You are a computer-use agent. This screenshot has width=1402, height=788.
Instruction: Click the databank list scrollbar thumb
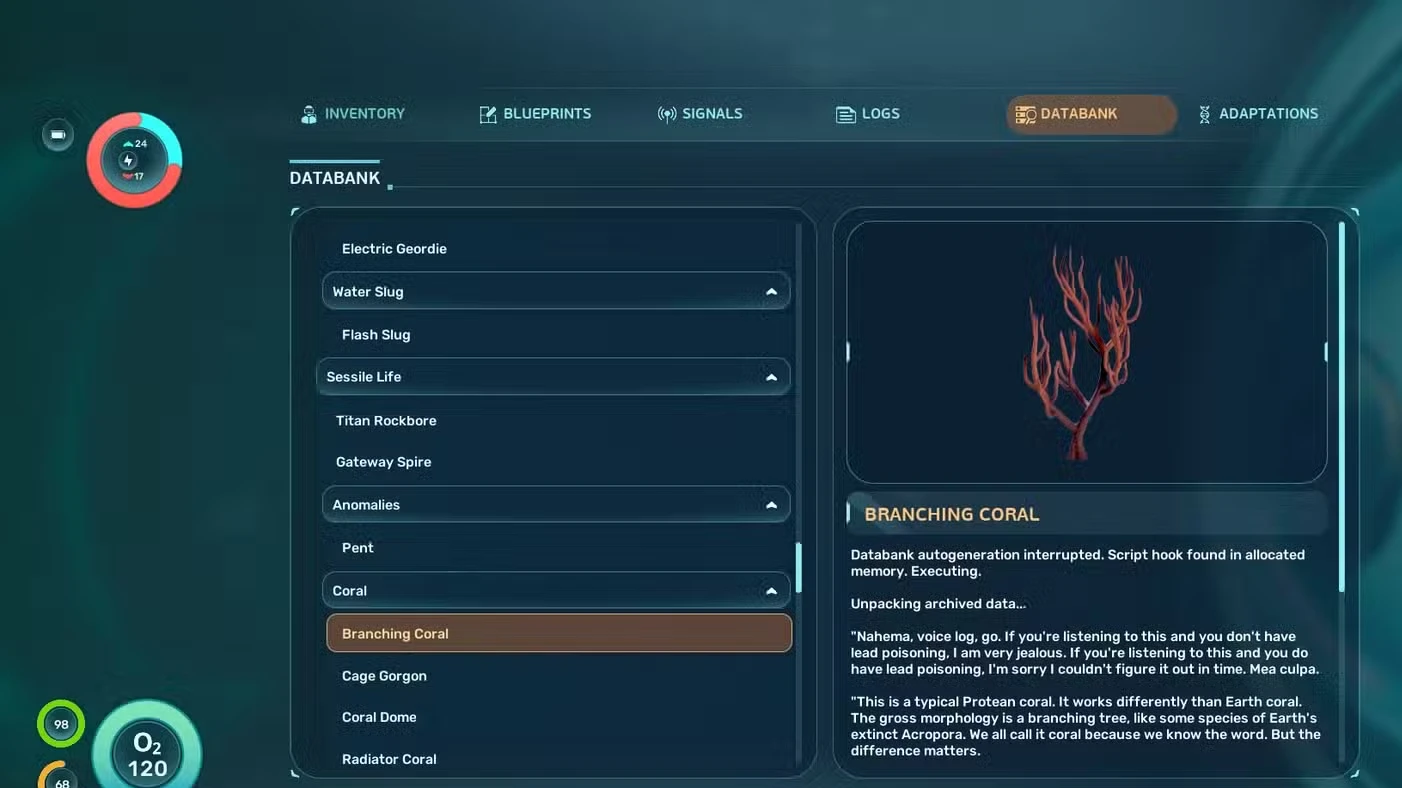tap(798, 567)
